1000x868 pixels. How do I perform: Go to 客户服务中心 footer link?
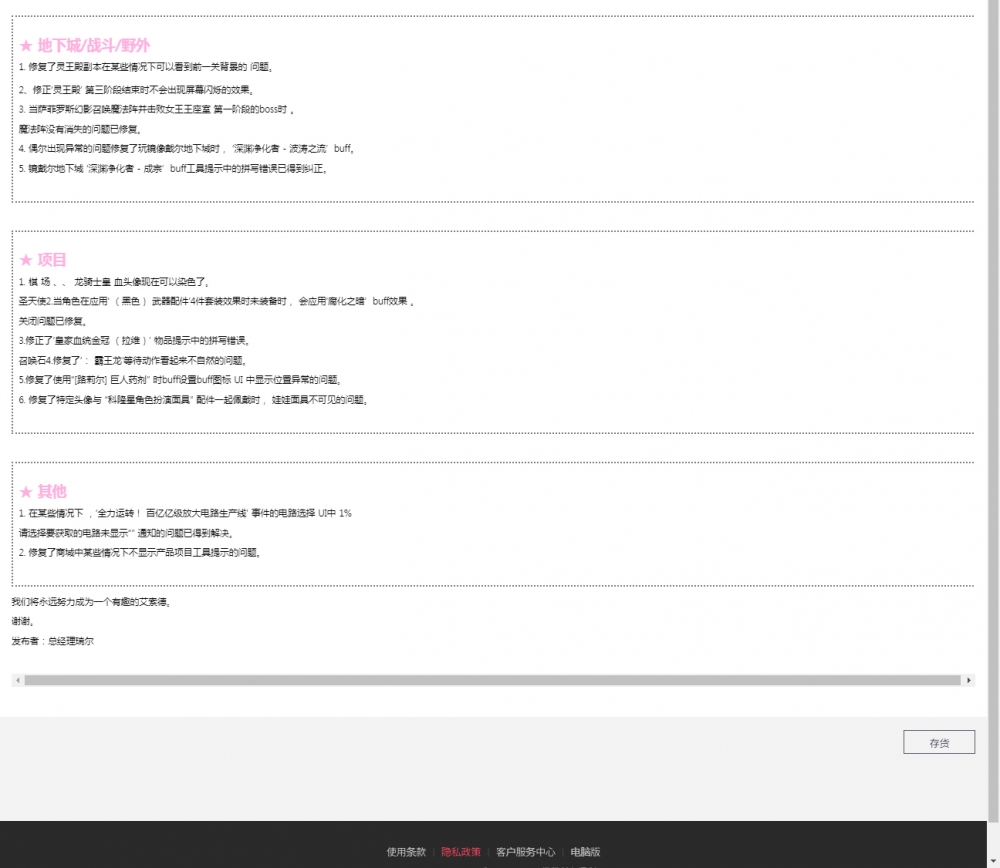coord(525,852)
